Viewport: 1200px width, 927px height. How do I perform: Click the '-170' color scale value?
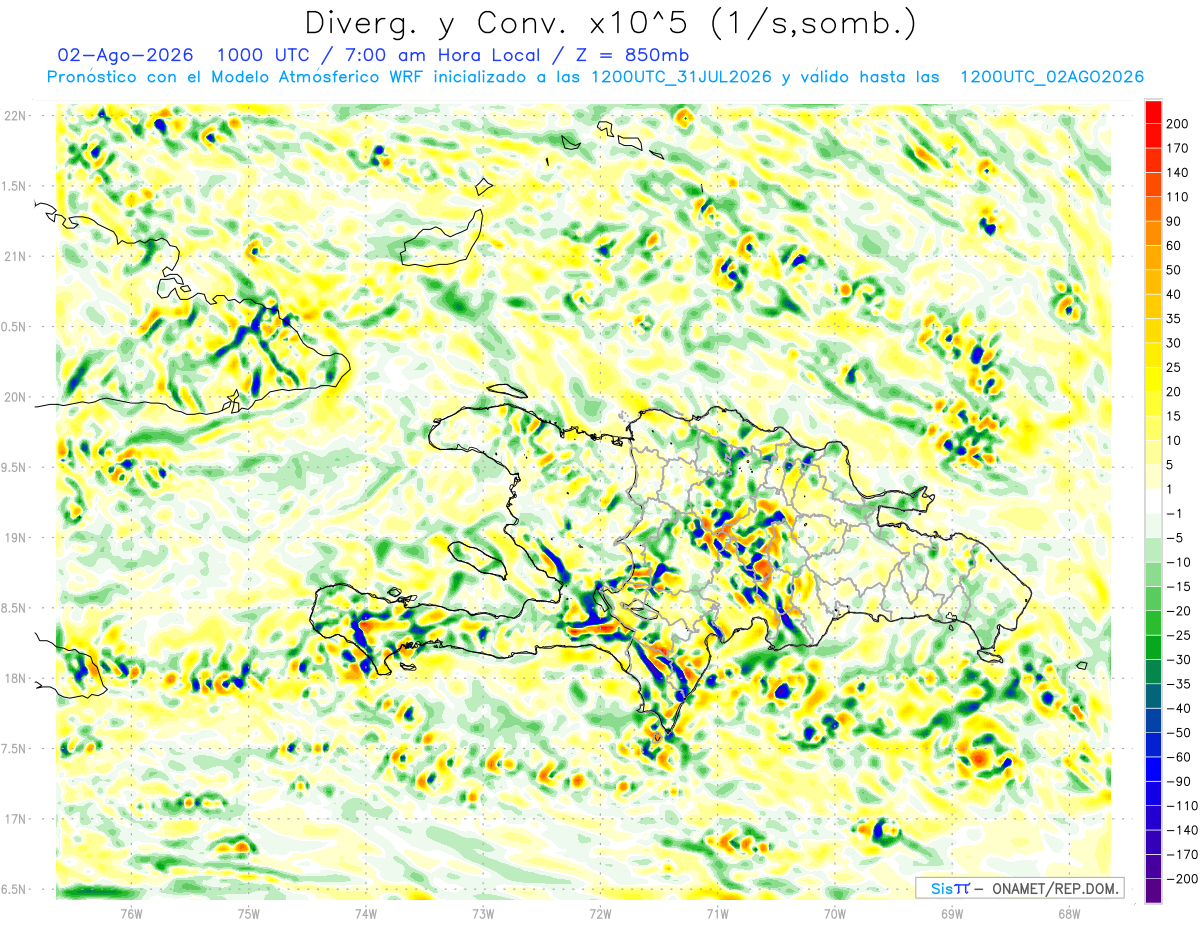point(1182,855)
